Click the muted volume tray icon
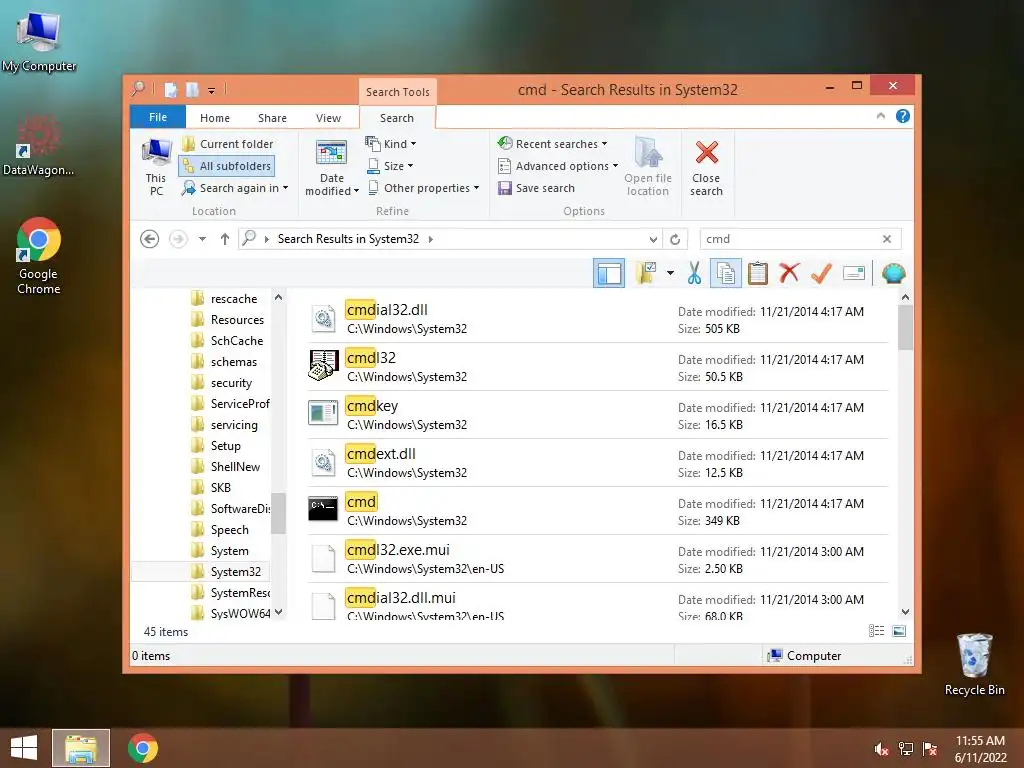 881,749
